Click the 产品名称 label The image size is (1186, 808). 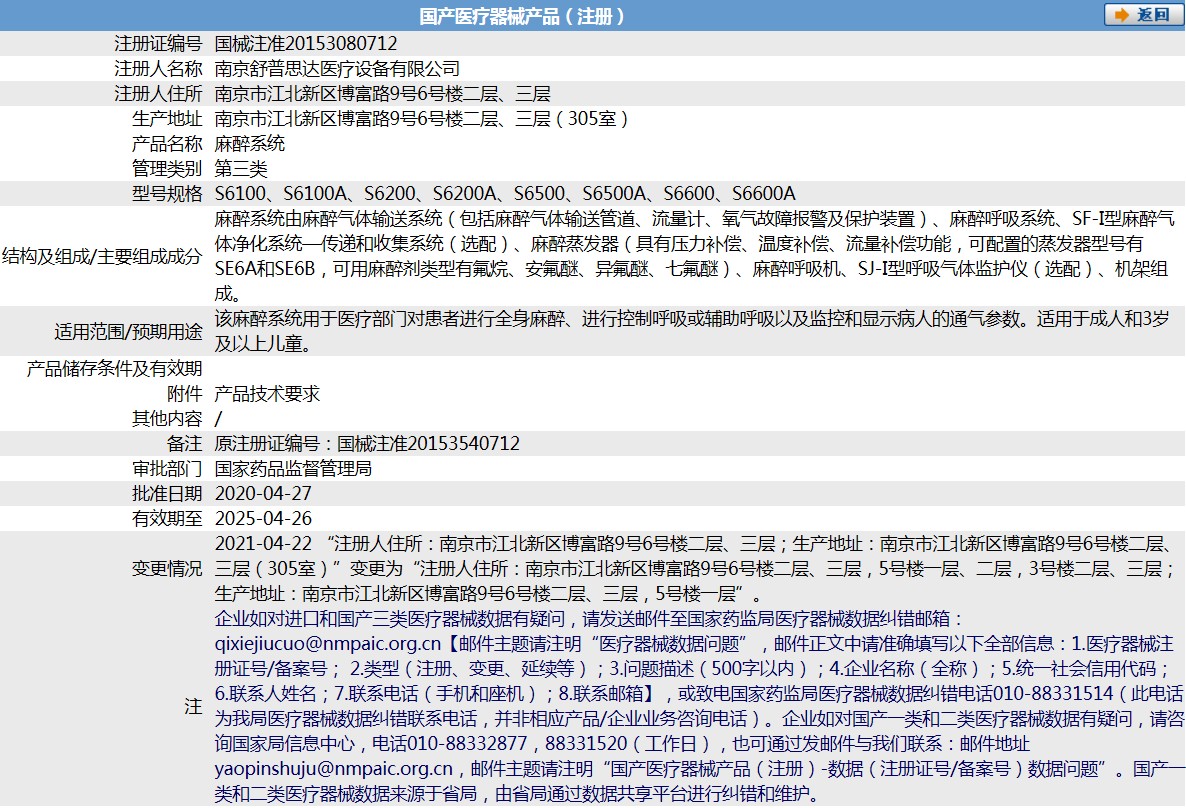tap(167, 144)
